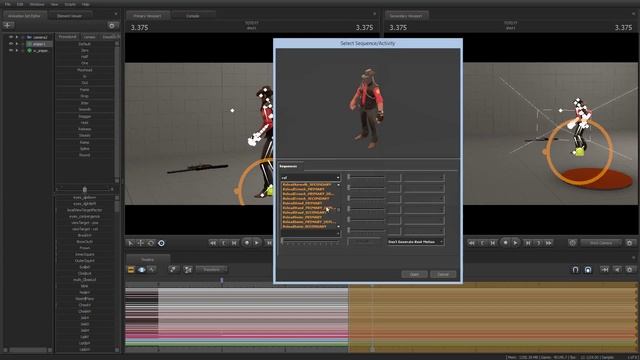Switch timeline to Graph Editor mode
The height and width of the screenshot is (360, 640).
151,269
